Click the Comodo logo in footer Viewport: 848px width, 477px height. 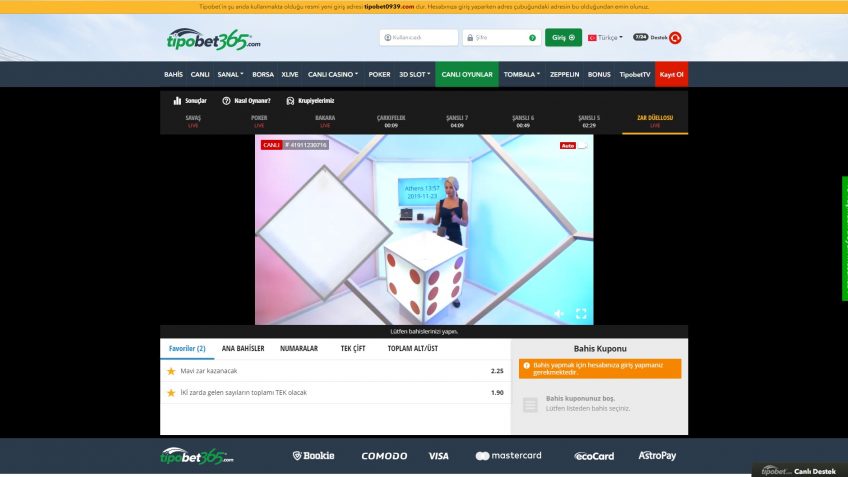385,456
